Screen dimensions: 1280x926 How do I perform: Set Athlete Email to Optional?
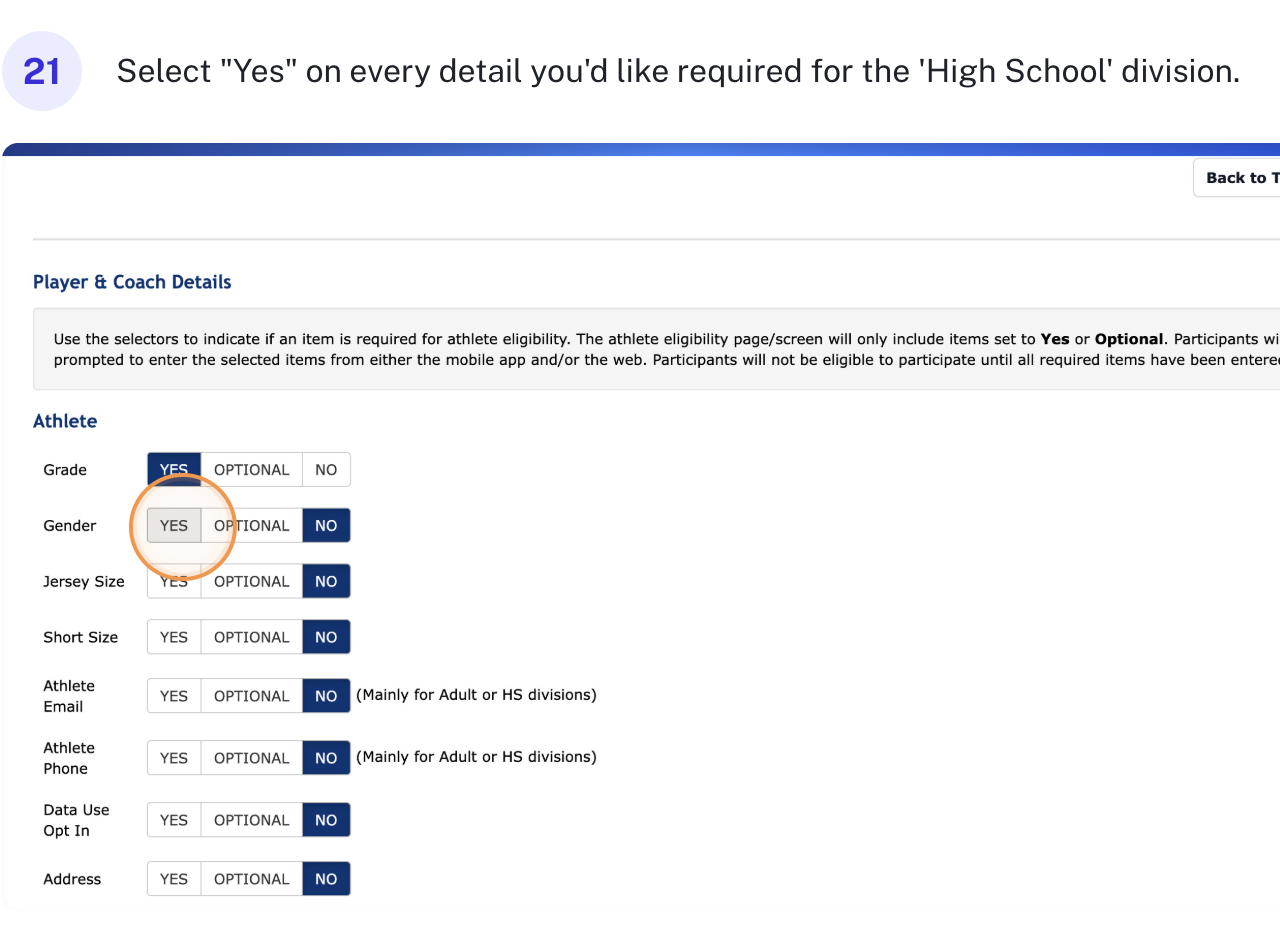[252, 696]
